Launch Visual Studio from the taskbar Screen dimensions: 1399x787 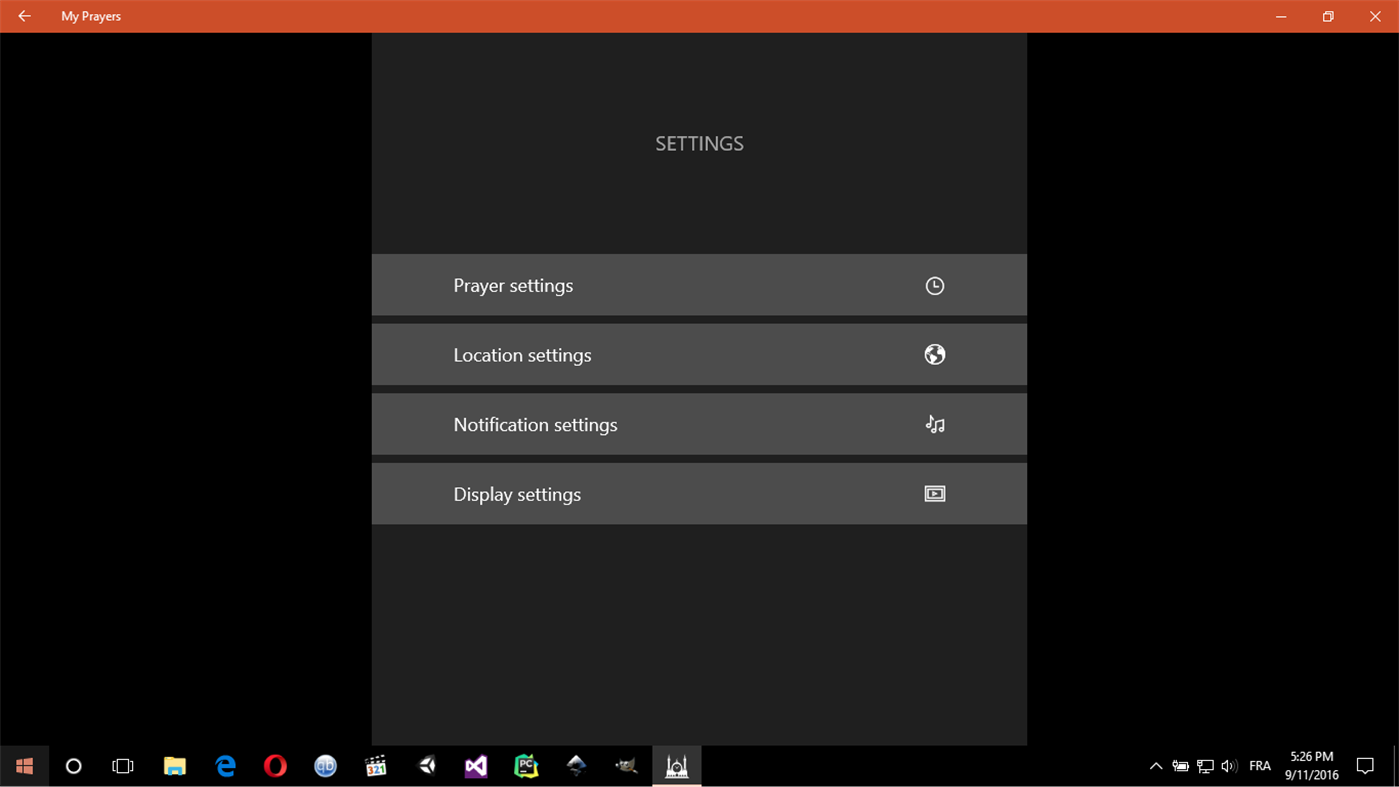476,766
